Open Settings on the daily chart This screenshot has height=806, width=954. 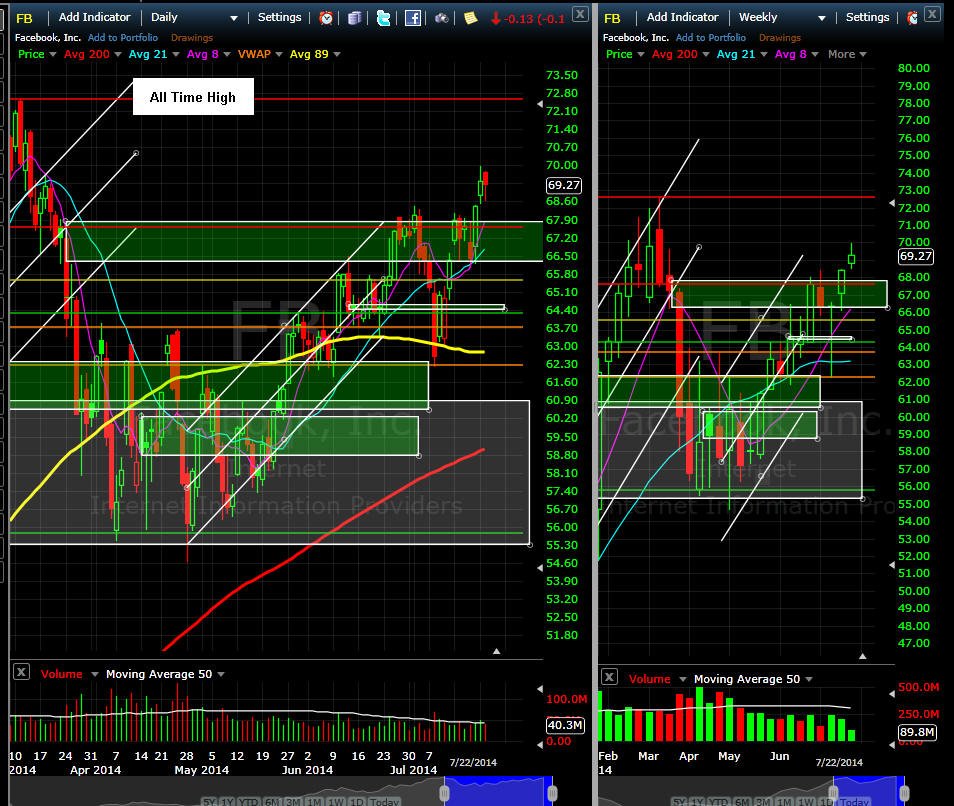tap(279, 17)
